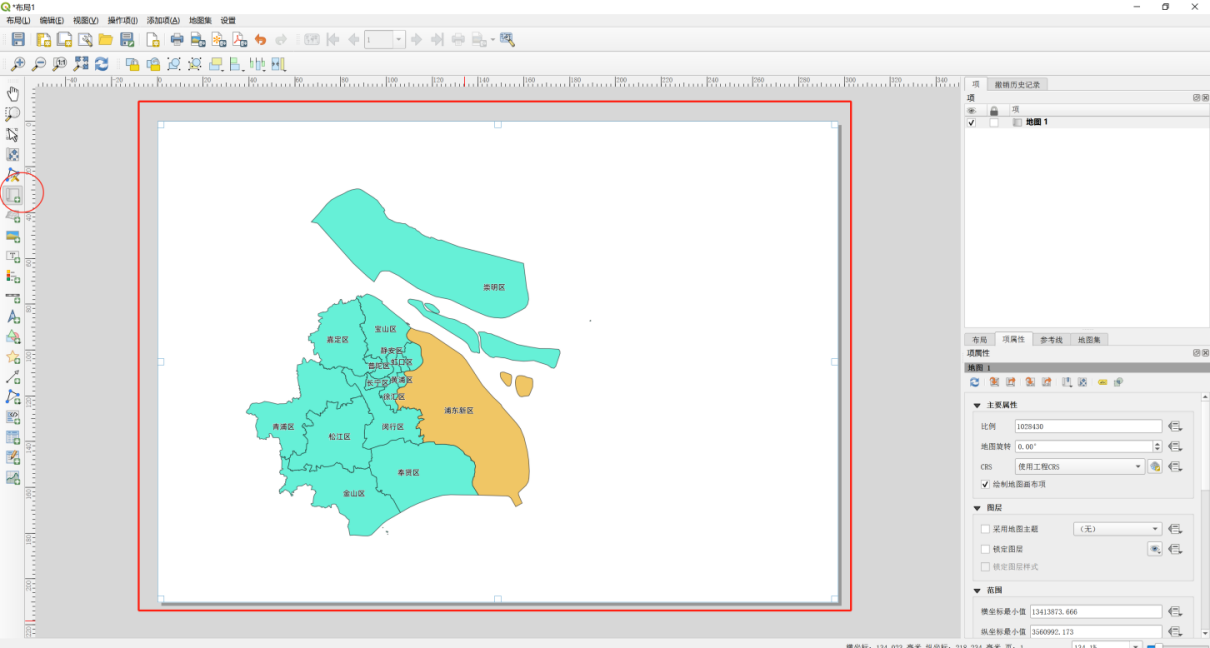Enable the 采用地图主题 checkbox

[985, 529]
